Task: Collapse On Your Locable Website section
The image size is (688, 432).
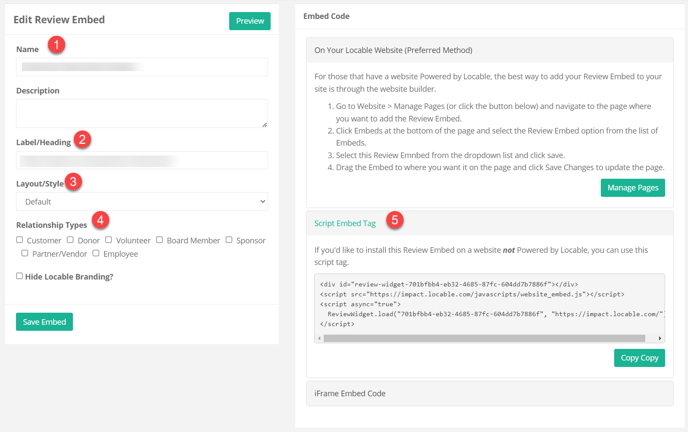Action: [490, 50]
